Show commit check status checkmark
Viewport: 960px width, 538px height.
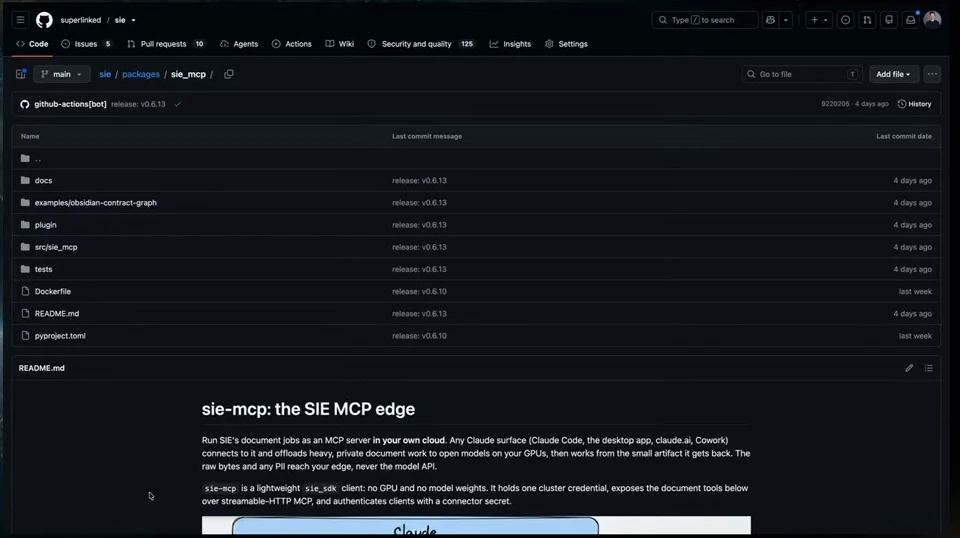click(x=178, y=104)
